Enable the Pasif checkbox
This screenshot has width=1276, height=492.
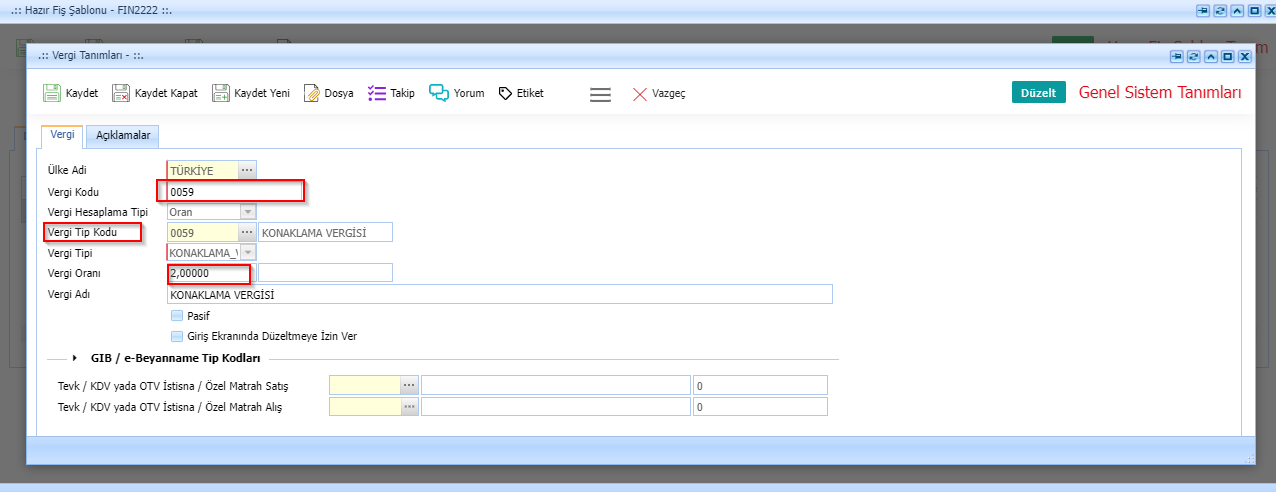[x=177, y=316]
